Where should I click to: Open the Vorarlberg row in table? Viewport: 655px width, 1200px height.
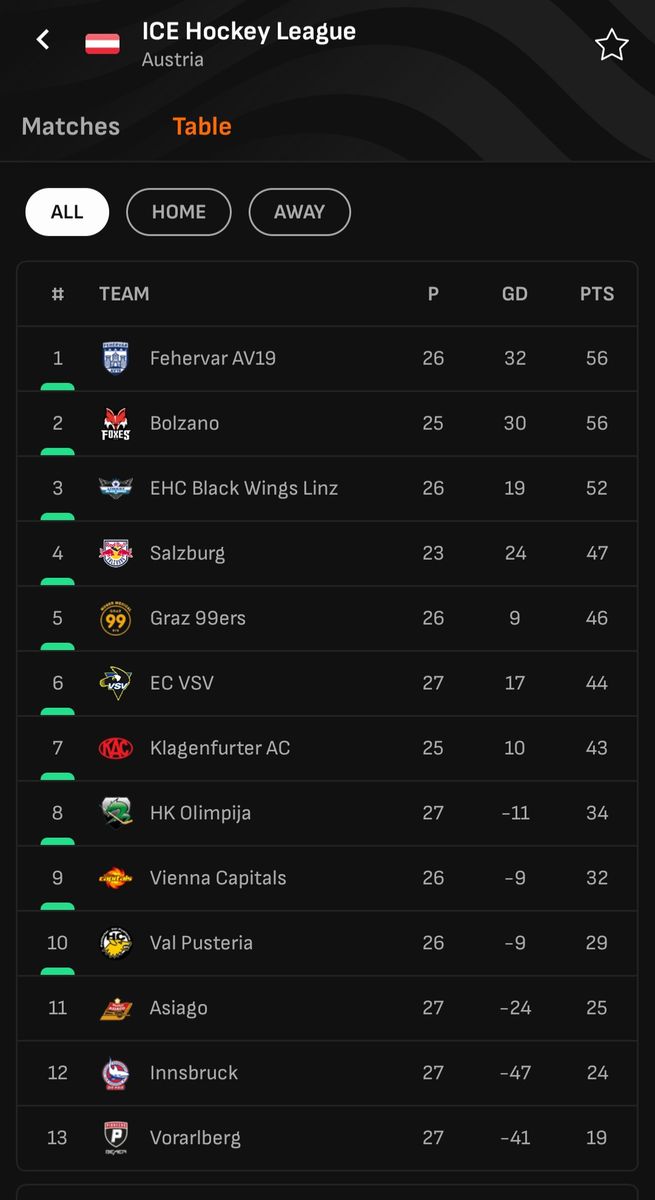pos(195,1138)
